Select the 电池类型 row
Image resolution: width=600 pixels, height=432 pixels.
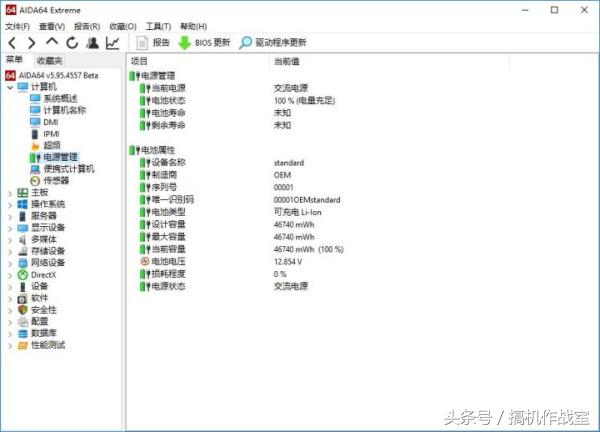(x=230, y=212)
